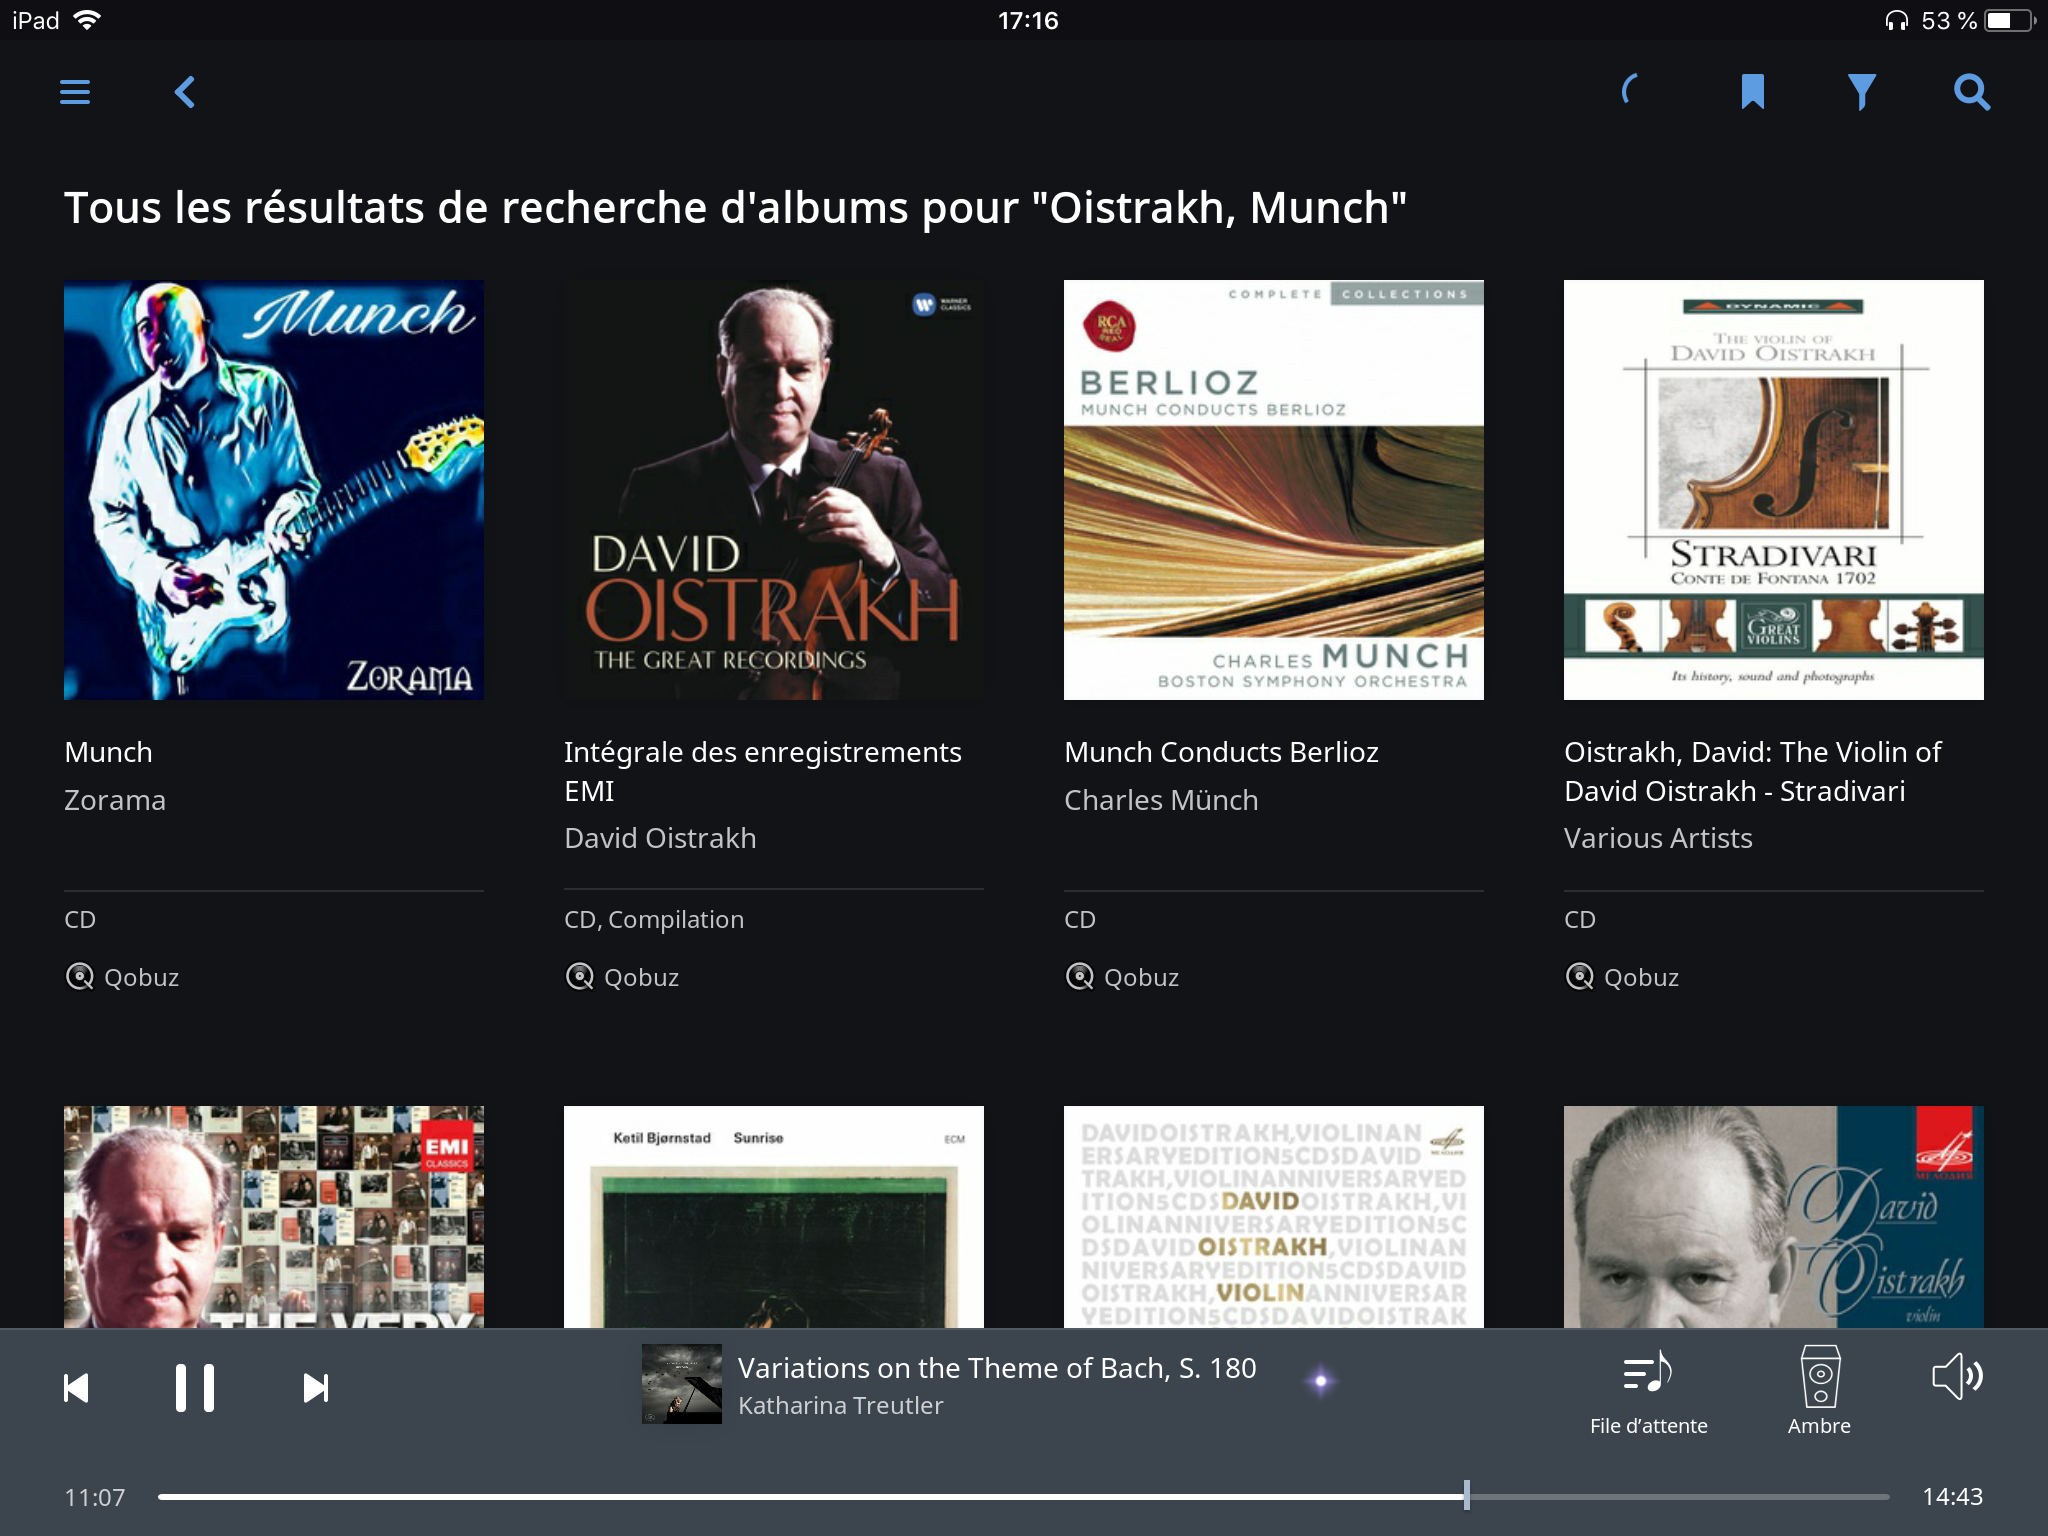Screen dimensions: 2048x1536
Task: Tap the "CD" label under Munch Conducts Berlioz
Action: [1080, 919]
